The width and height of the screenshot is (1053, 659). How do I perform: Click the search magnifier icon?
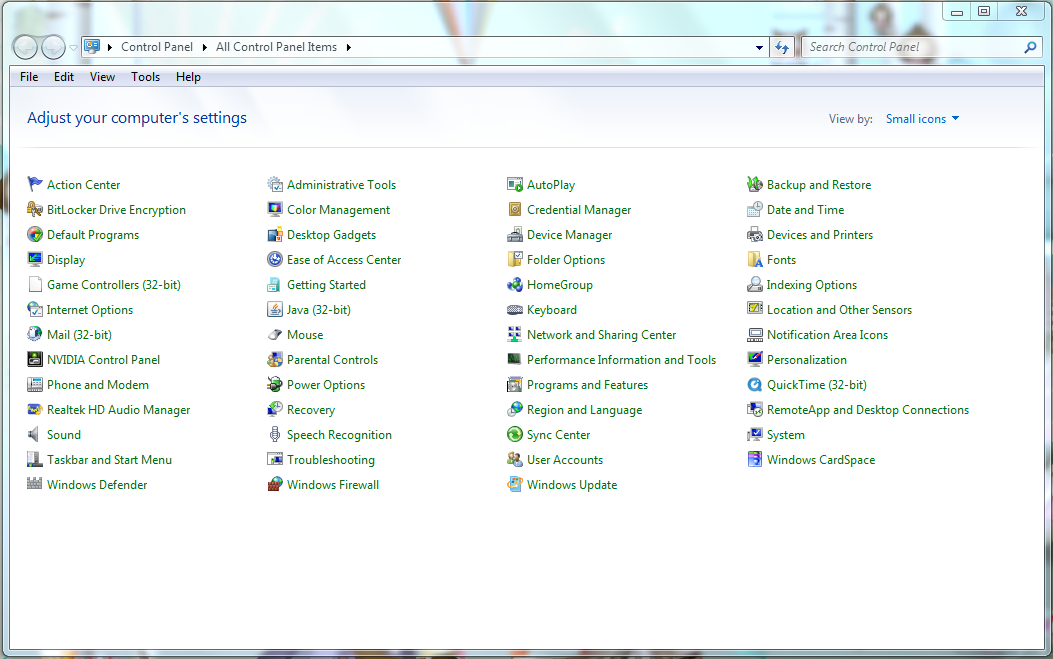point(1030,47)
